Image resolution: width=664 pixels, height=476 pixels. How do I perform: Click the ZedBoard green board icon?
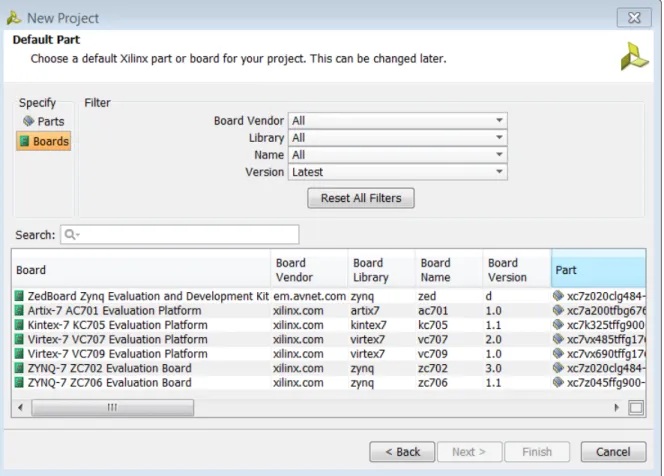click(19, 296)
